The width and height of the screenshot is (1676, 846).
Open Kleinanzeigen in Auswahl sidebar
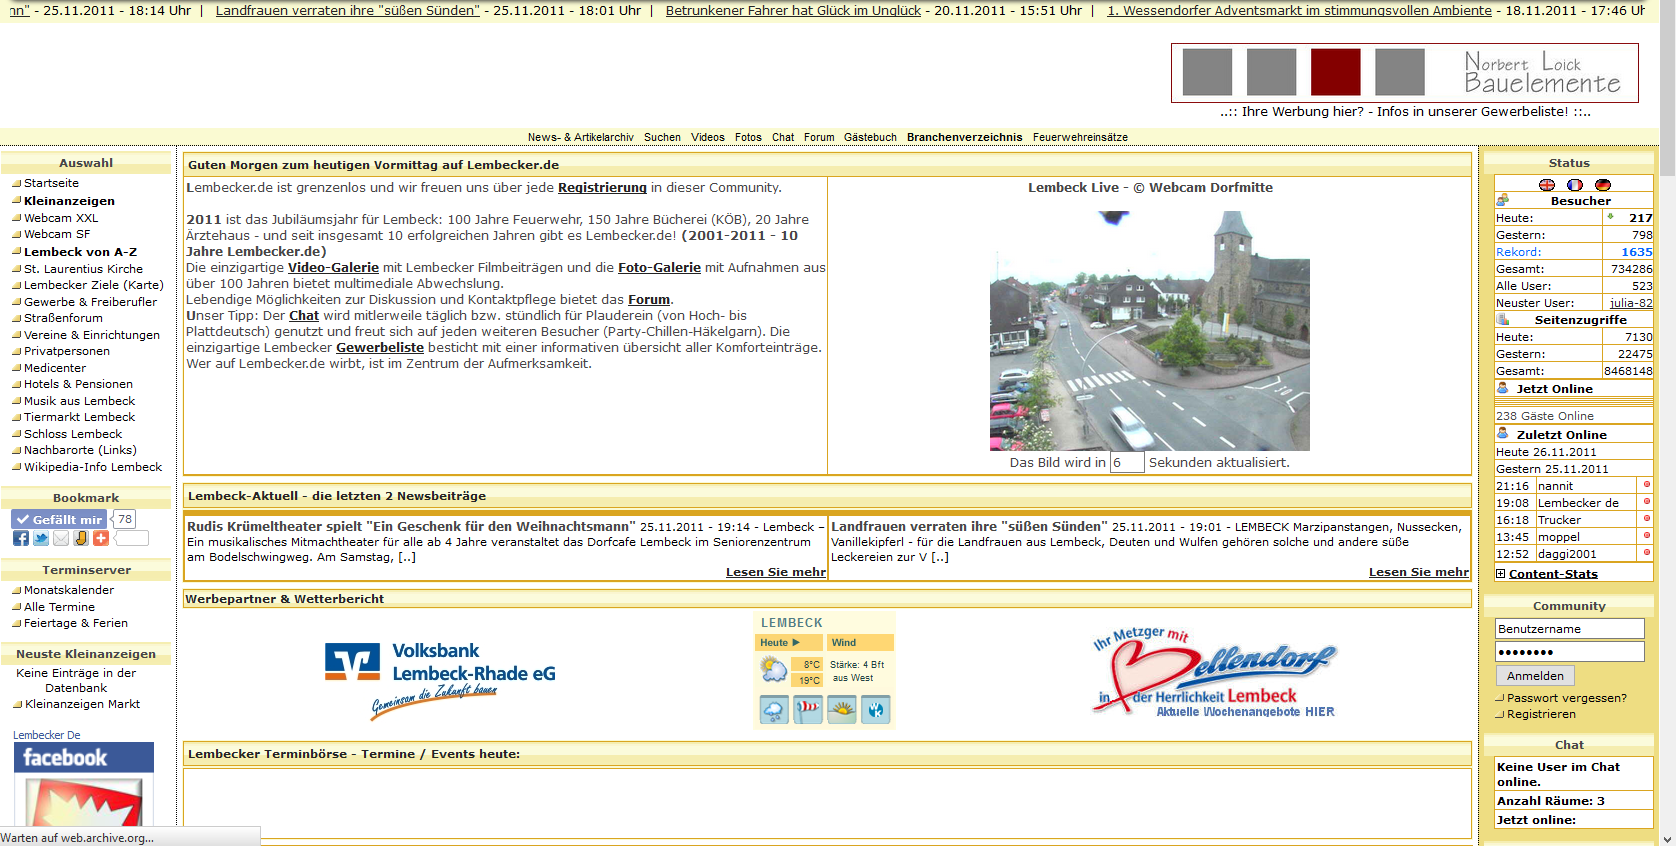[69, 201]
